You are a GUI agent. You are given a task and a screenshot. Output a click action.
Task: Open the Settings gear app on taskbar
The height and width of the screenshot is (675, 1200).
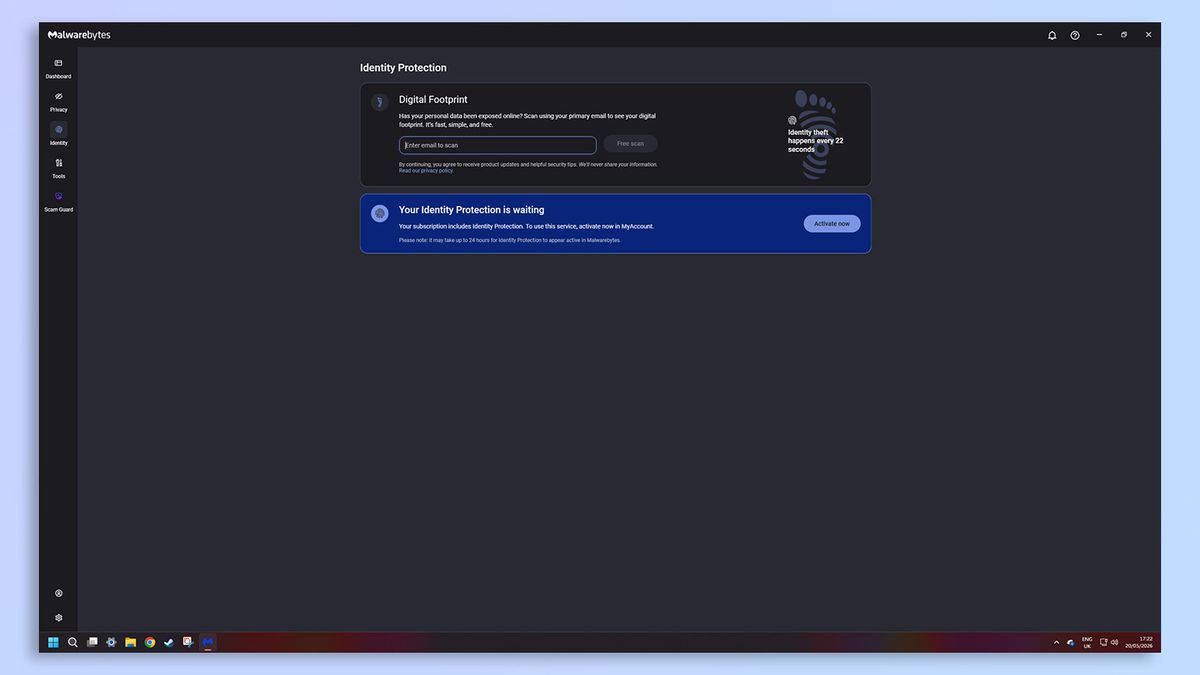(x=111, y=642)
